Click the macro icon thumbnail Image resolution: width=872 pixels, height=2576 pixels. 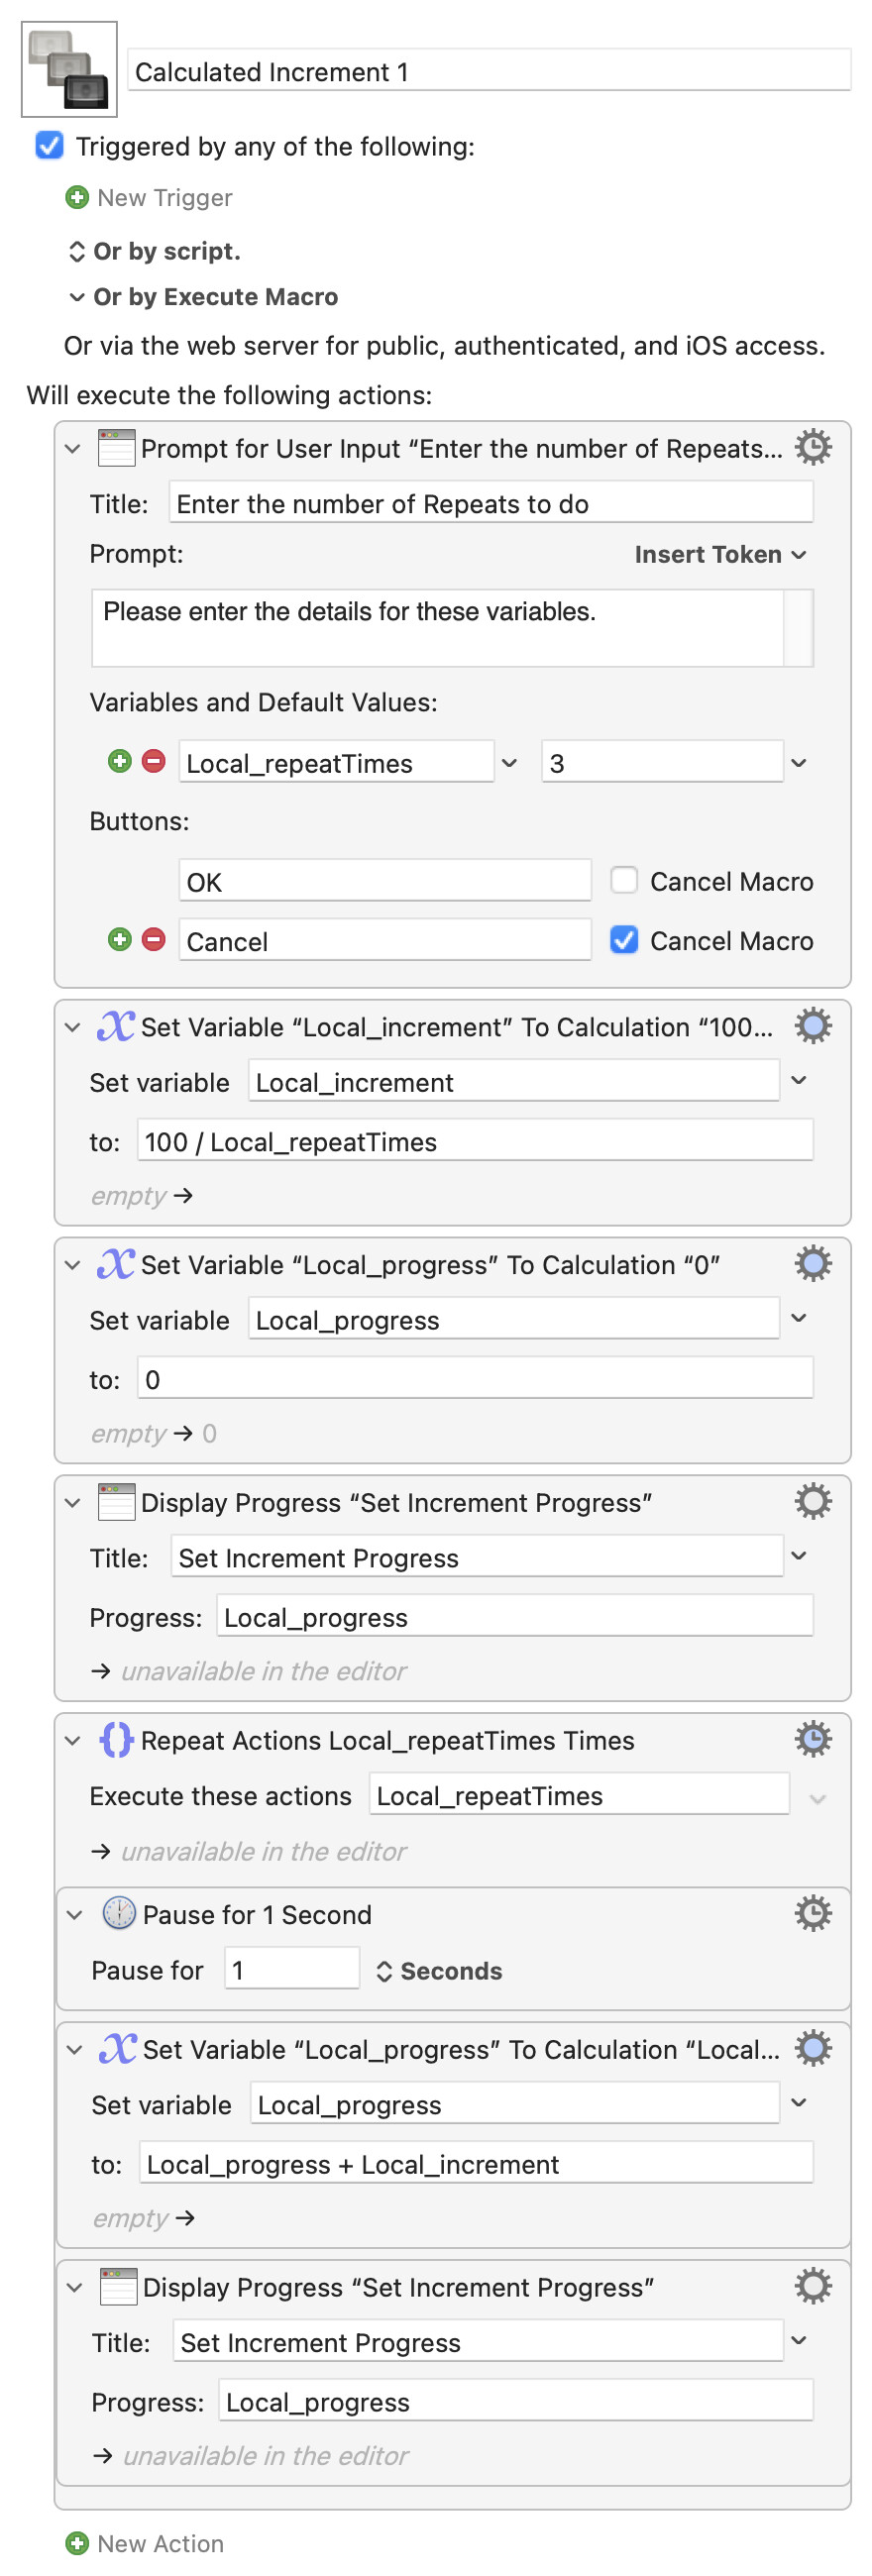coord(69,70)
